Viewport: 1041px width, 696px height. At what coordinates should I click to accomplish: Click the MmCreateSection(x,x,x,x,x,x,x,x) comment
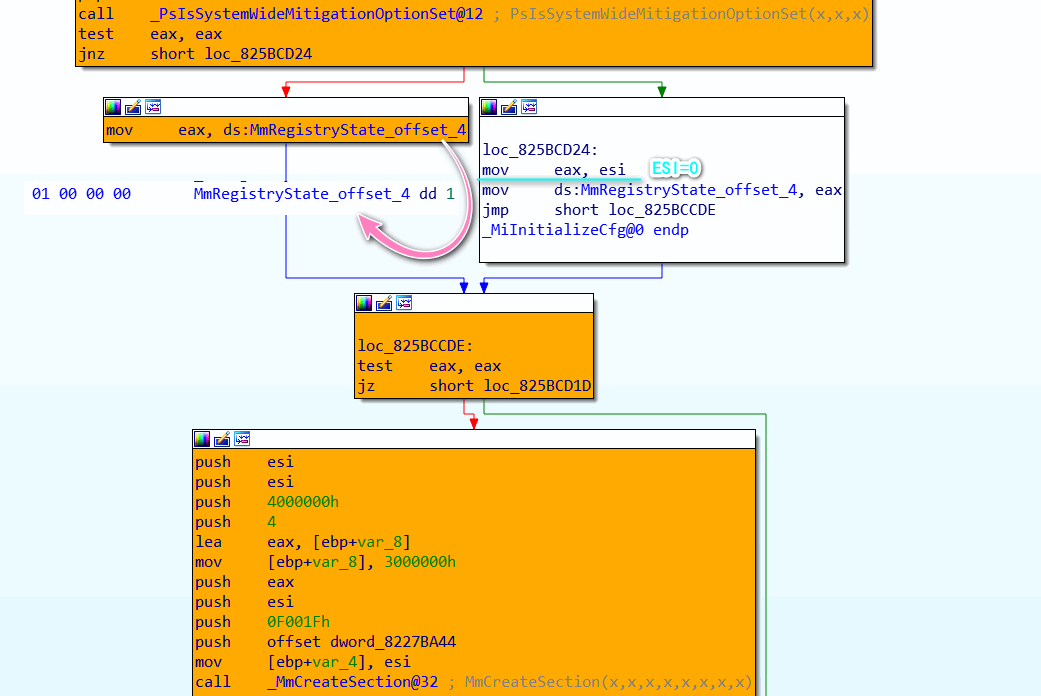pos(608,681)
